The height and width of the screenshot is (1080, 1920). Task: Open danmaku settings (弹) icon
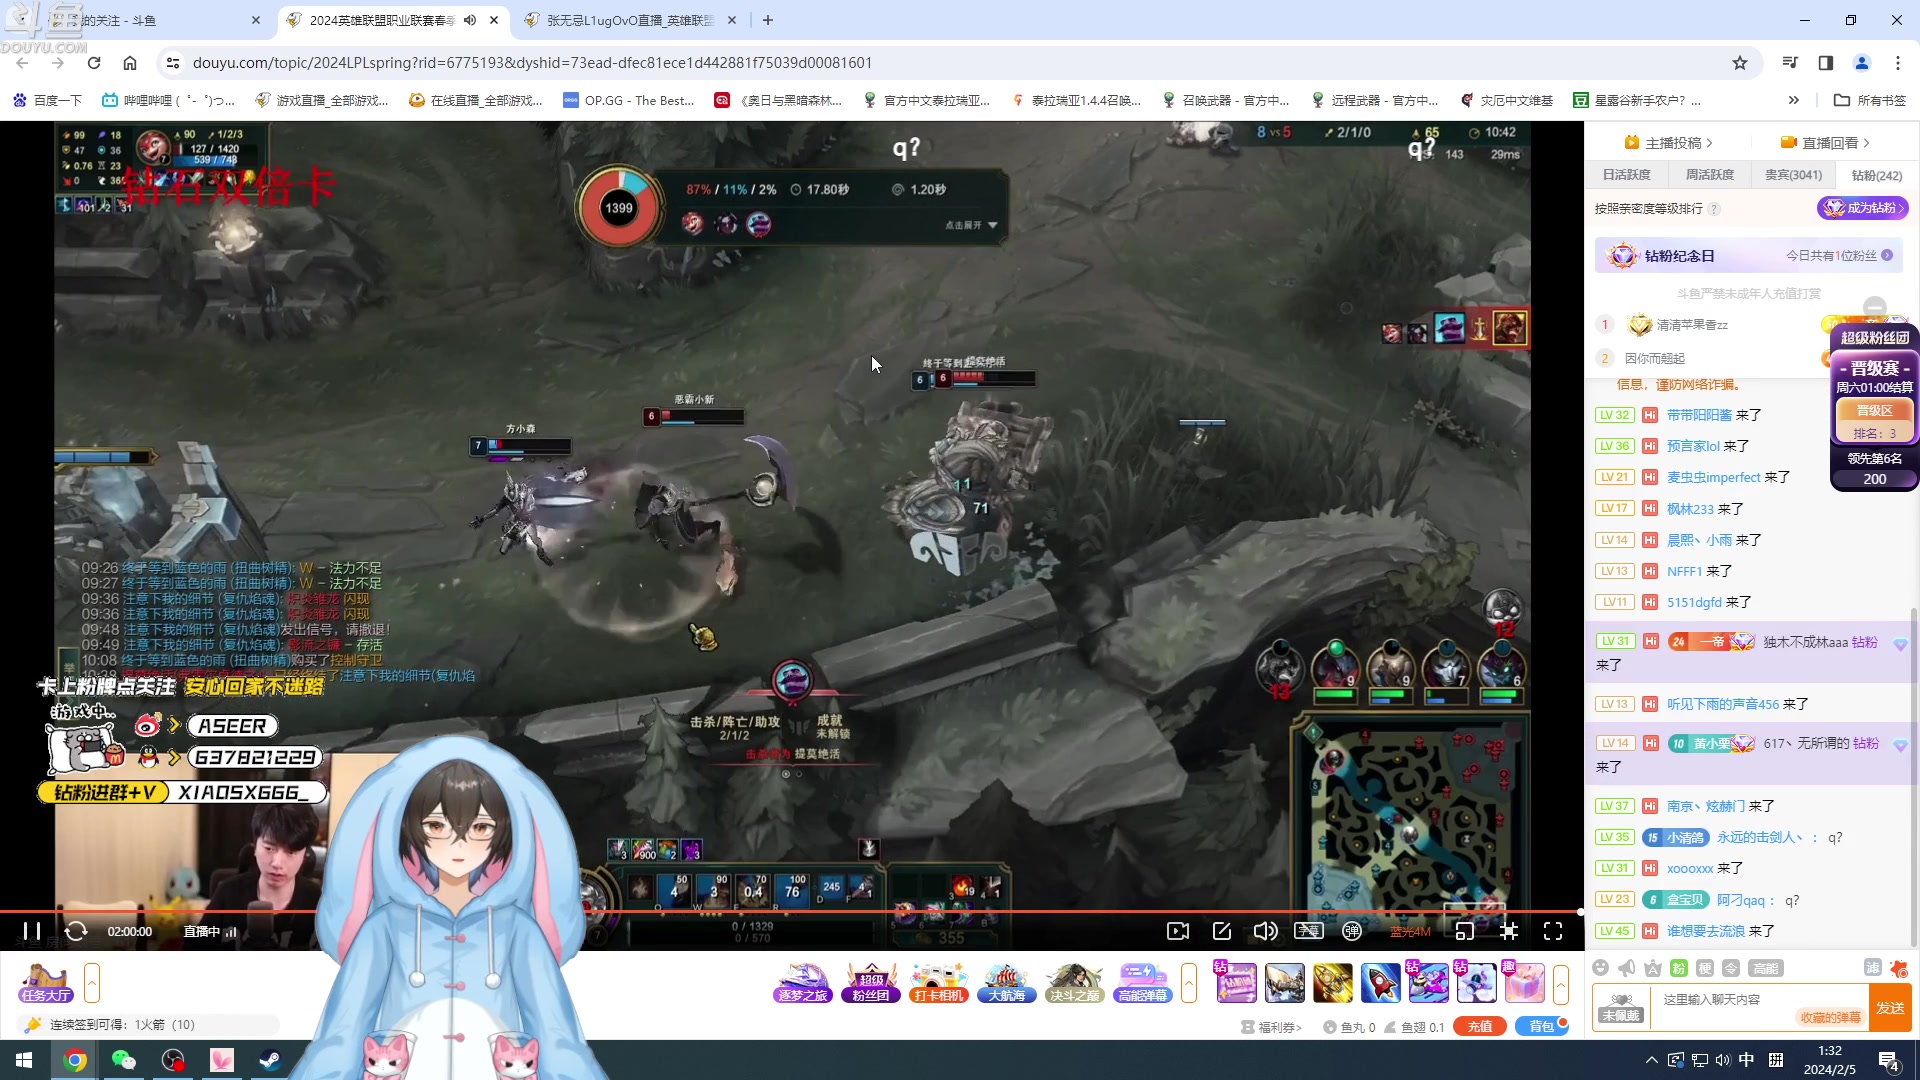1352,931
